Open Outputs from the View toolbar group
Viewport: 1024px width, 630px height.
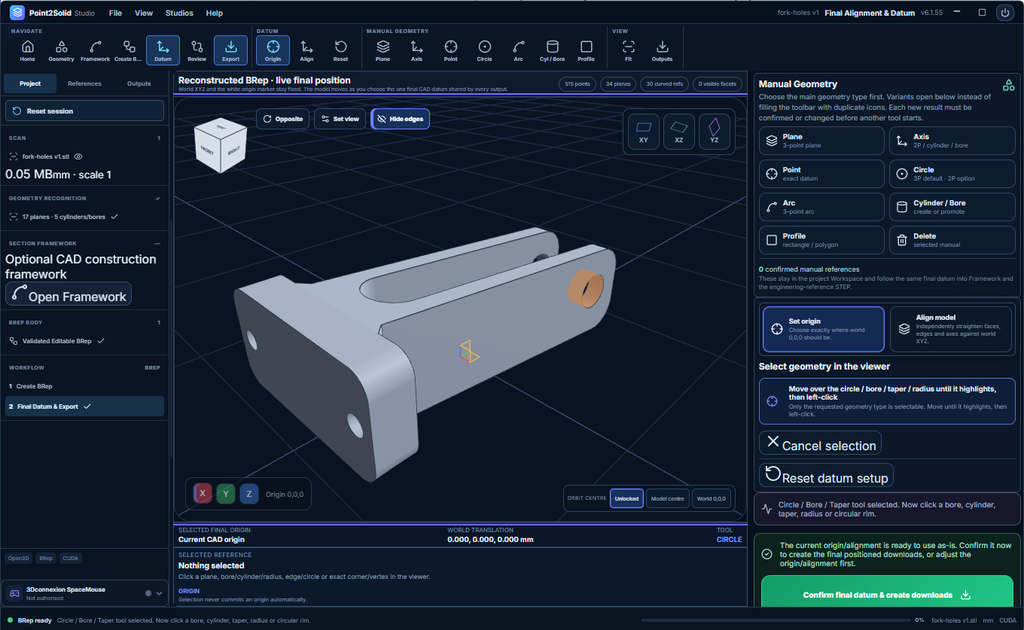[662, 50]
